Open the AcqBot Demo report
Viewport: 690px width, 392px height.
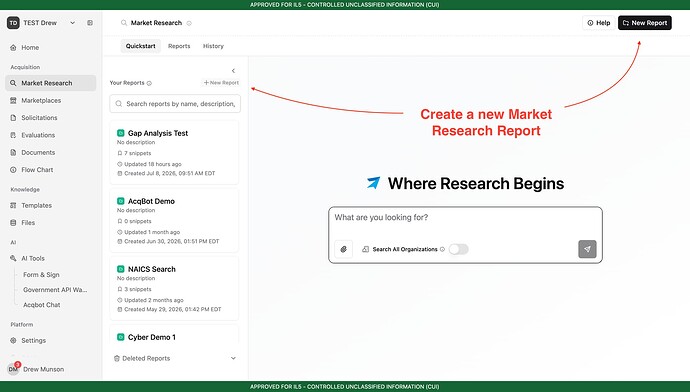click(x=174, y=220)
